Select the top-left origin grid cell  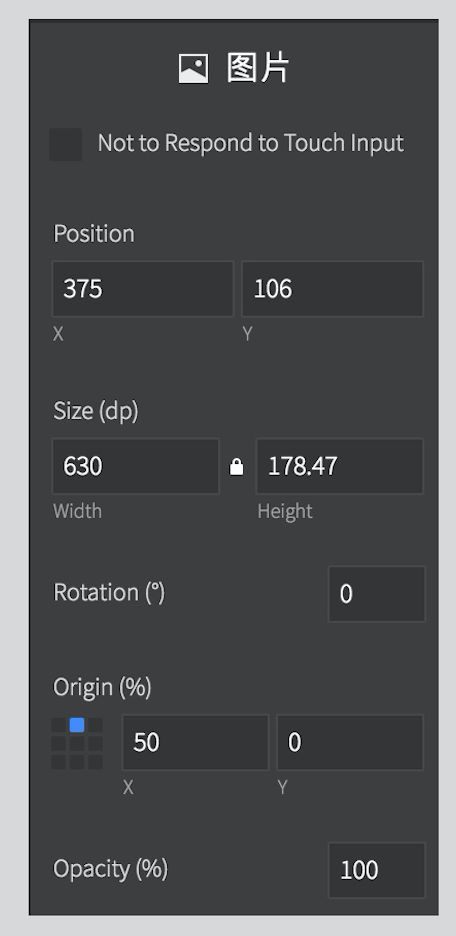pyautogui.click(x=58, y=725)
